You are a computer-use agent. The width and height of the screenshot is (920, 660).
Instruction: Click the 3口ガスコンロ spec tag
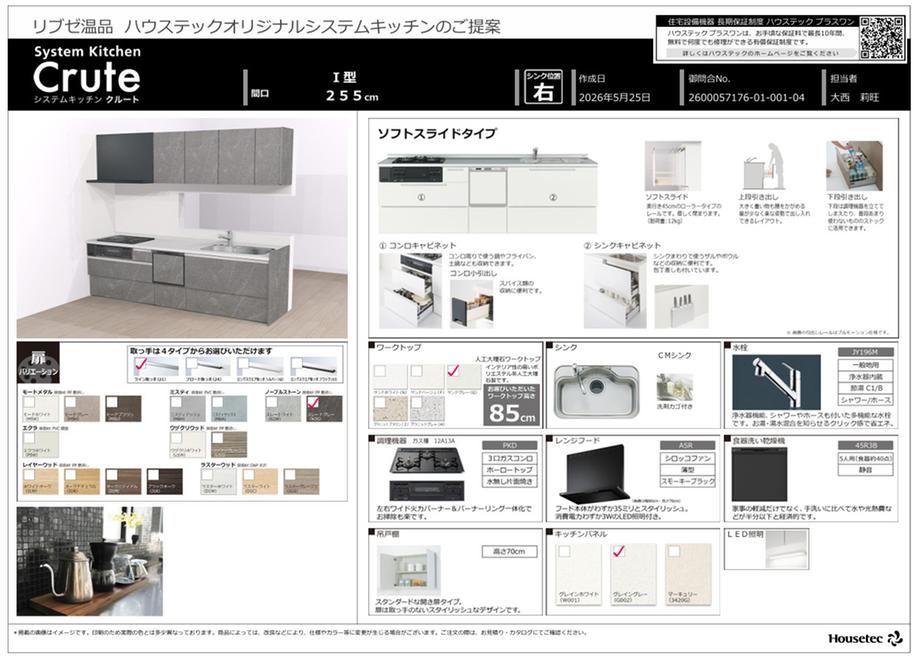509,458
